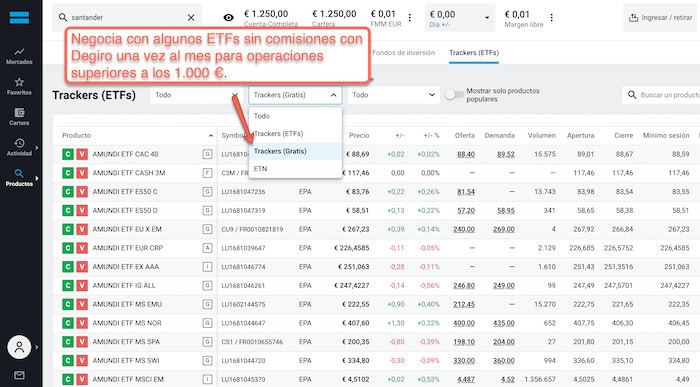Open options menu next to FMM EUR
Viewport: 700px width, 387px height.
click(410, 18)
